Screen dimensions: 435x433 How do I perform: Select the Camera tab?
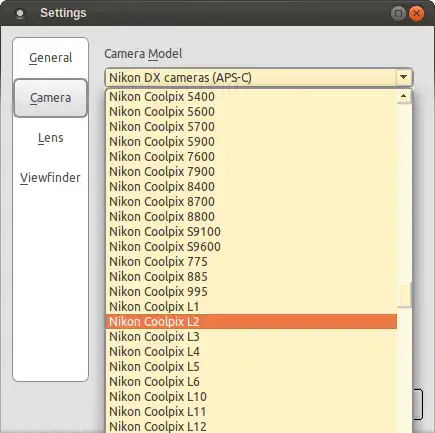[x=50, y=98]
